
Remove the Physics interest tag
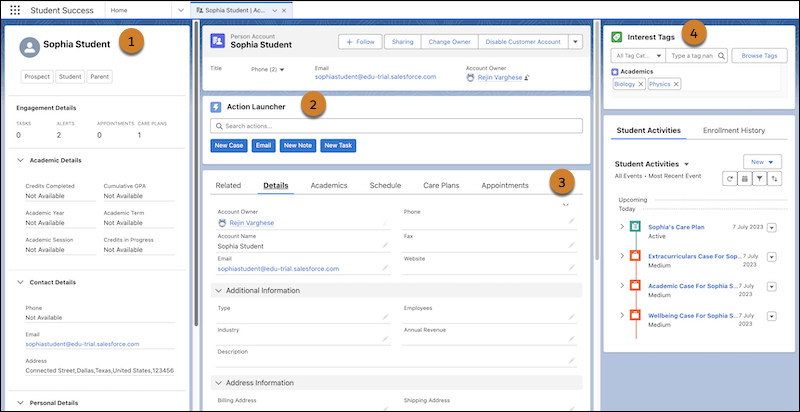(676, 84)
